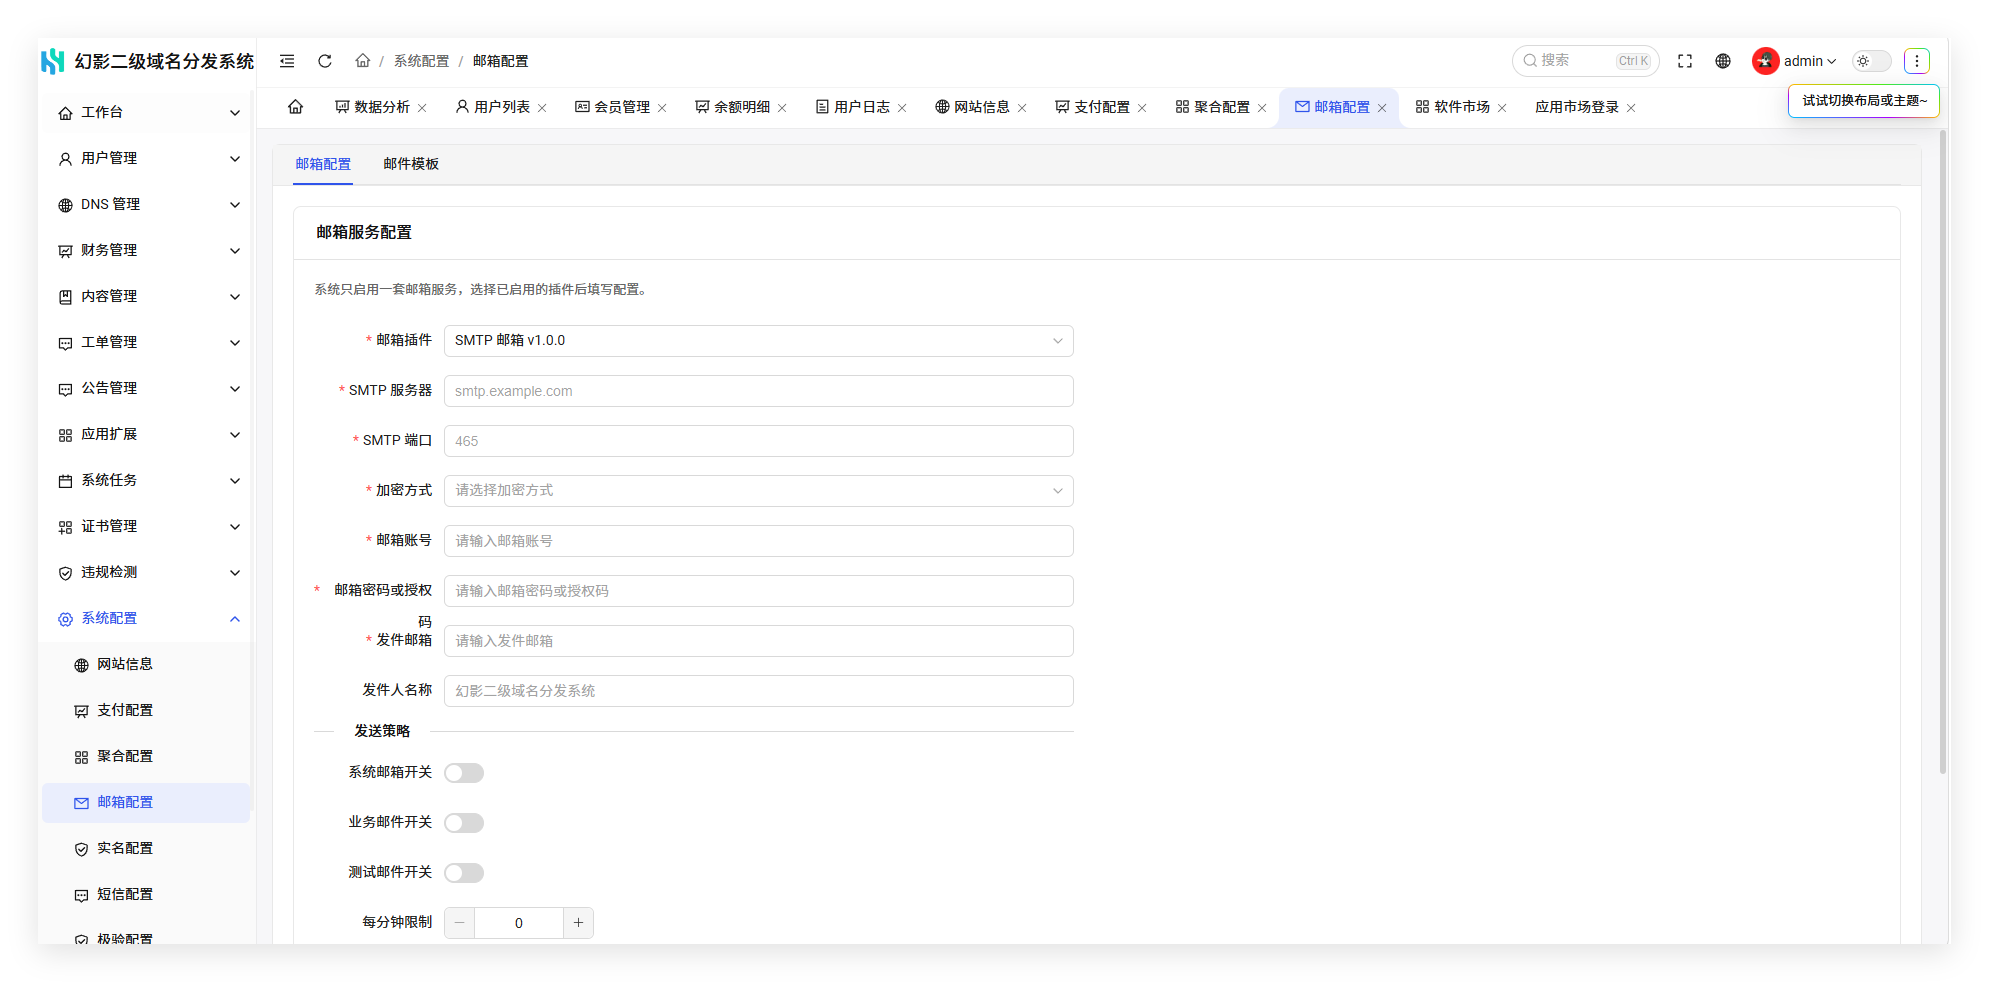Toggle the light/dark theme switch
1989x982 pixels.
click(1872, 61)
